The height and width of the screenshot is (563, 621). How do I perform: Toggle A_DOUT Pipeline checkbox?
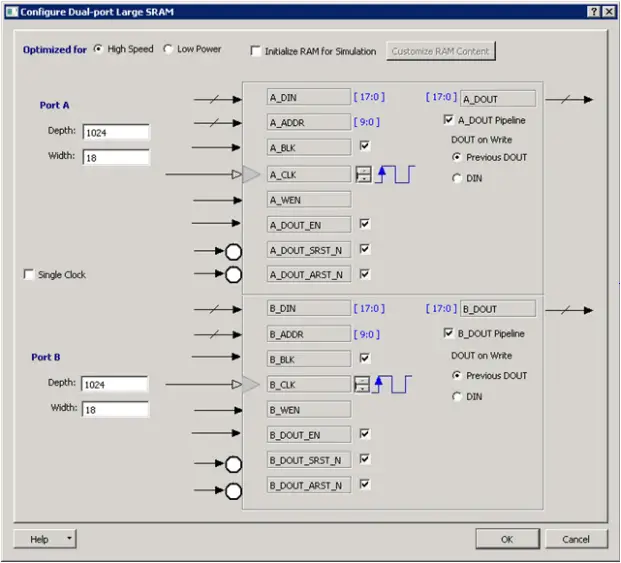[448, 120]
